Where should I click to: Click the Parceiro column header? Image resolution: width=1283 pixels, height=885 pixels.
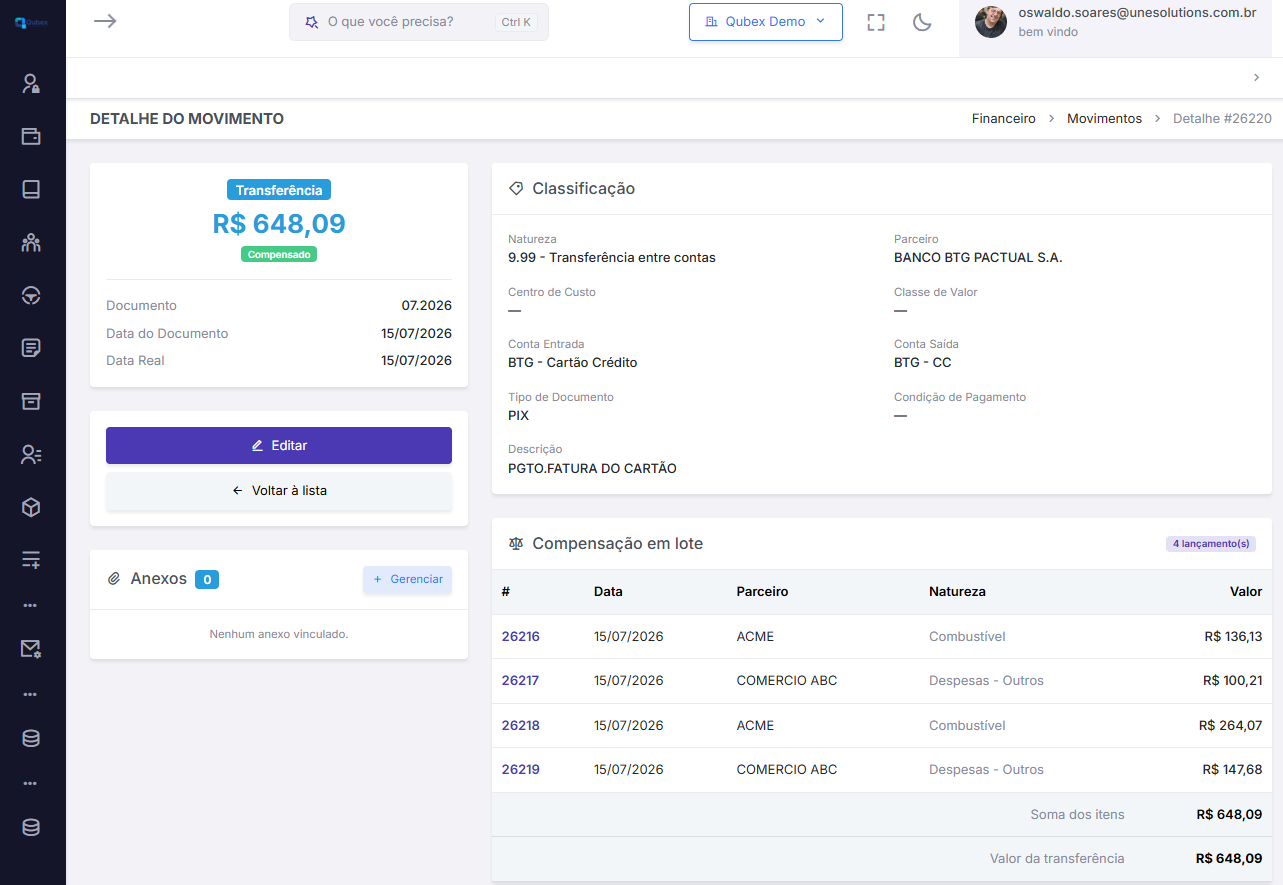762,591
